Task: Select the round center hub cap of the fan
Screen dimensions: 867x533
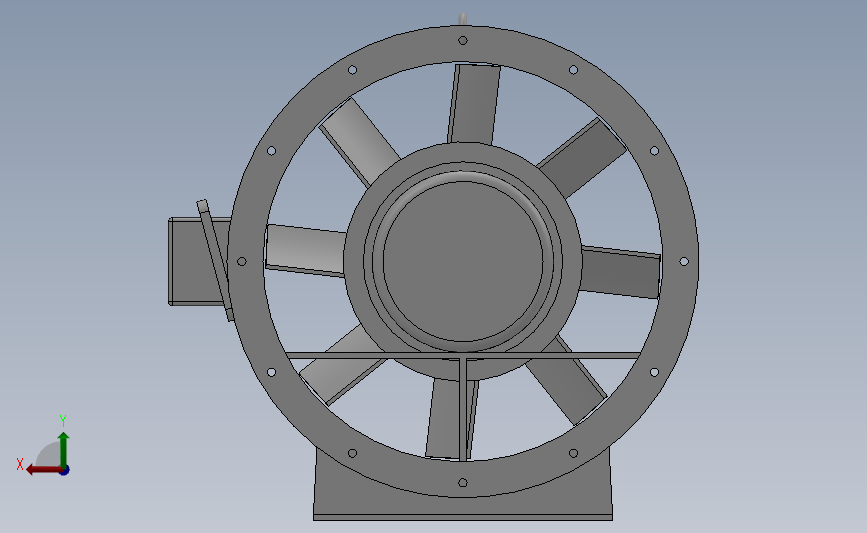Action: tap(463, 261)
